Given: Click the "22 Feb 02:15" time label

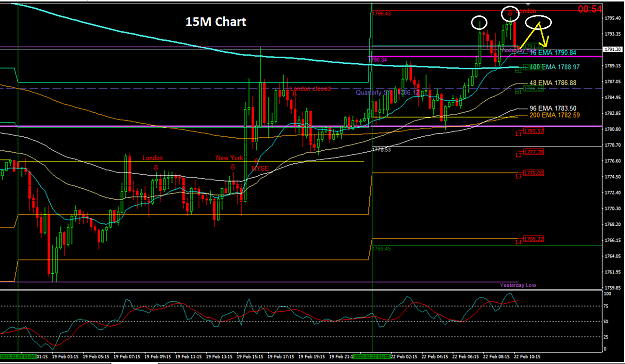Looking at the screenshot, I should (x=404, y=356).
